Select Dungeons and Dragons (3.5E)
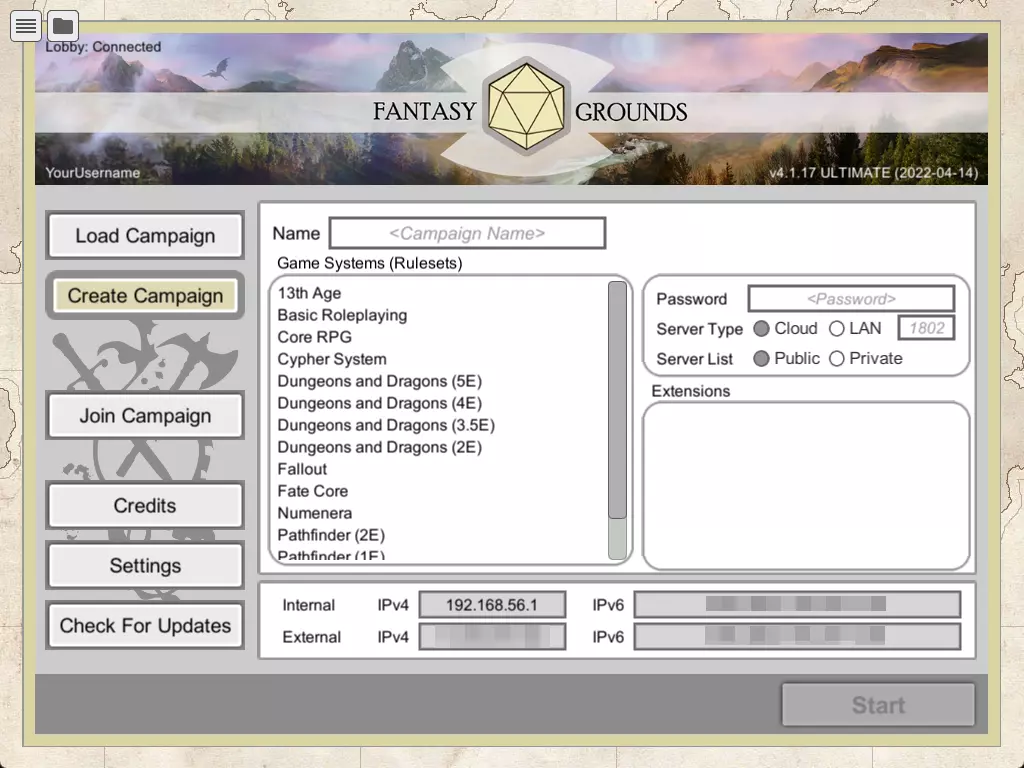Screen dimensions: 1024x768 coord(386,425)
